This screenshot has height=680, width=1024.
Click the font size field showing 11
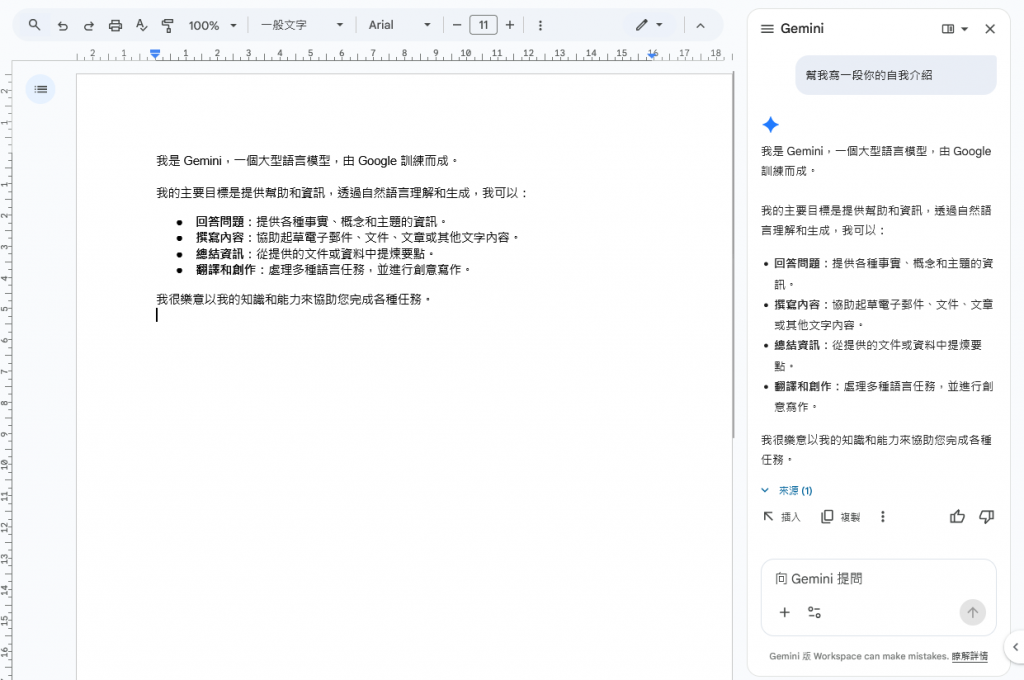[483, 25]
